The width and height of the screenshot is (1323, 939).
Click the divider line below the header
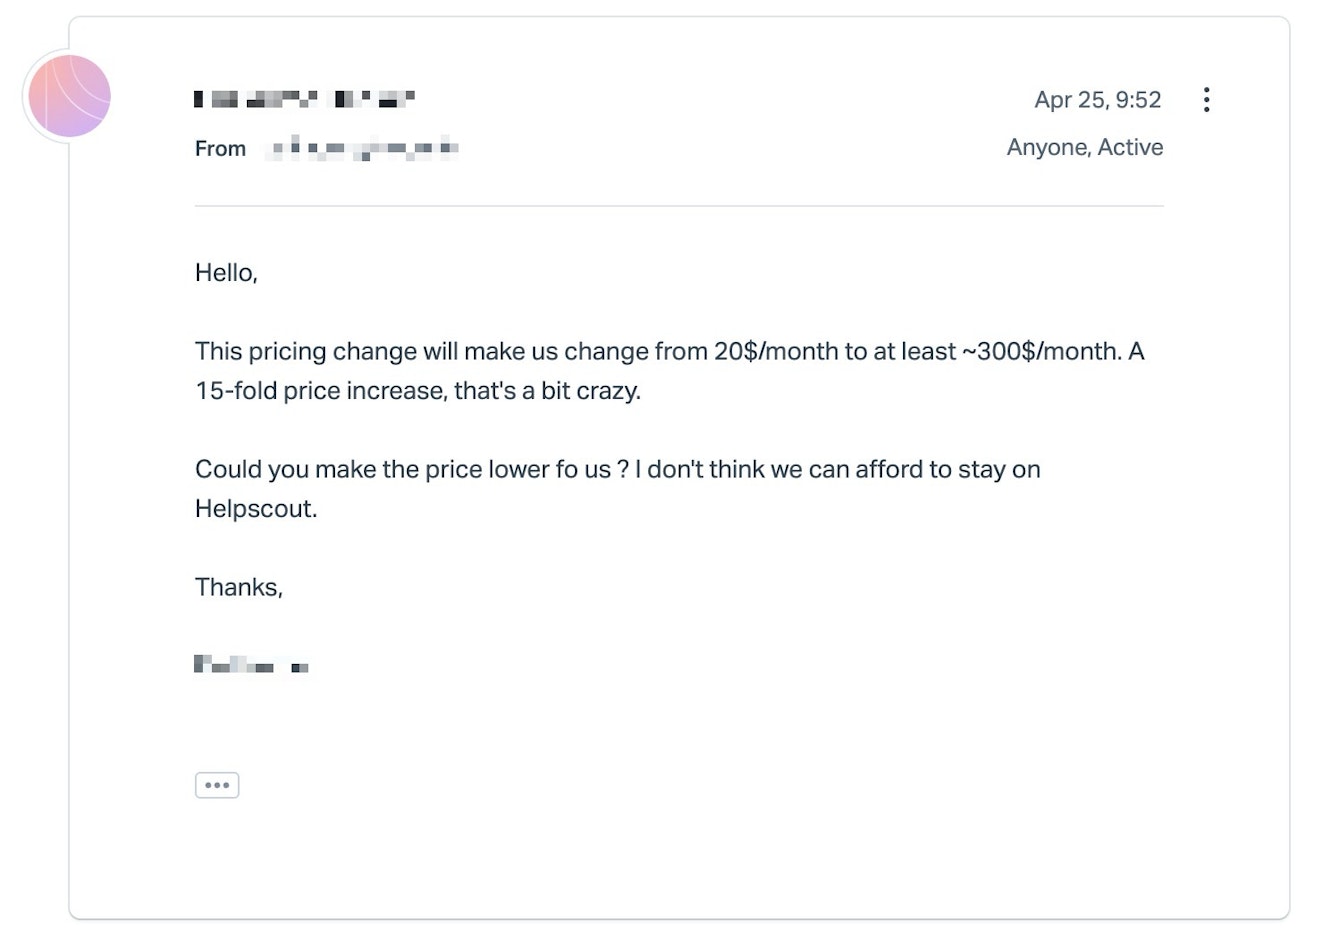[x=679, y=206]
